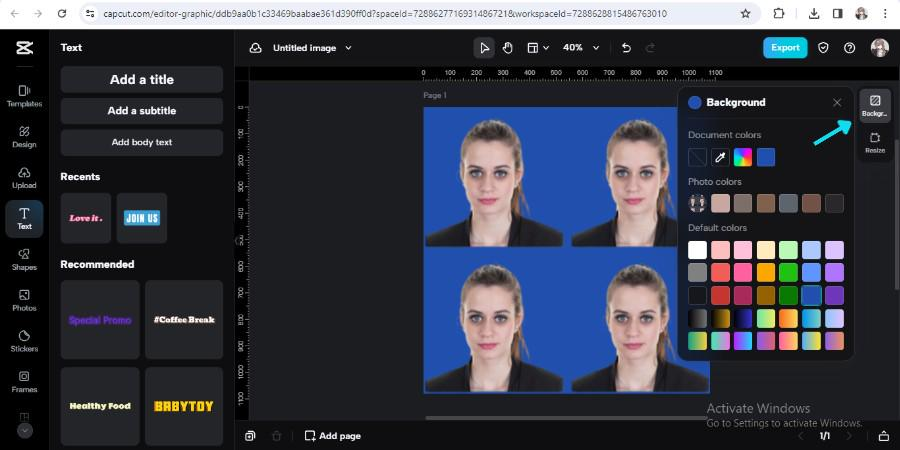Activate the eyedropper color picker
Screen dimensions: 900x450
(720, 157)
